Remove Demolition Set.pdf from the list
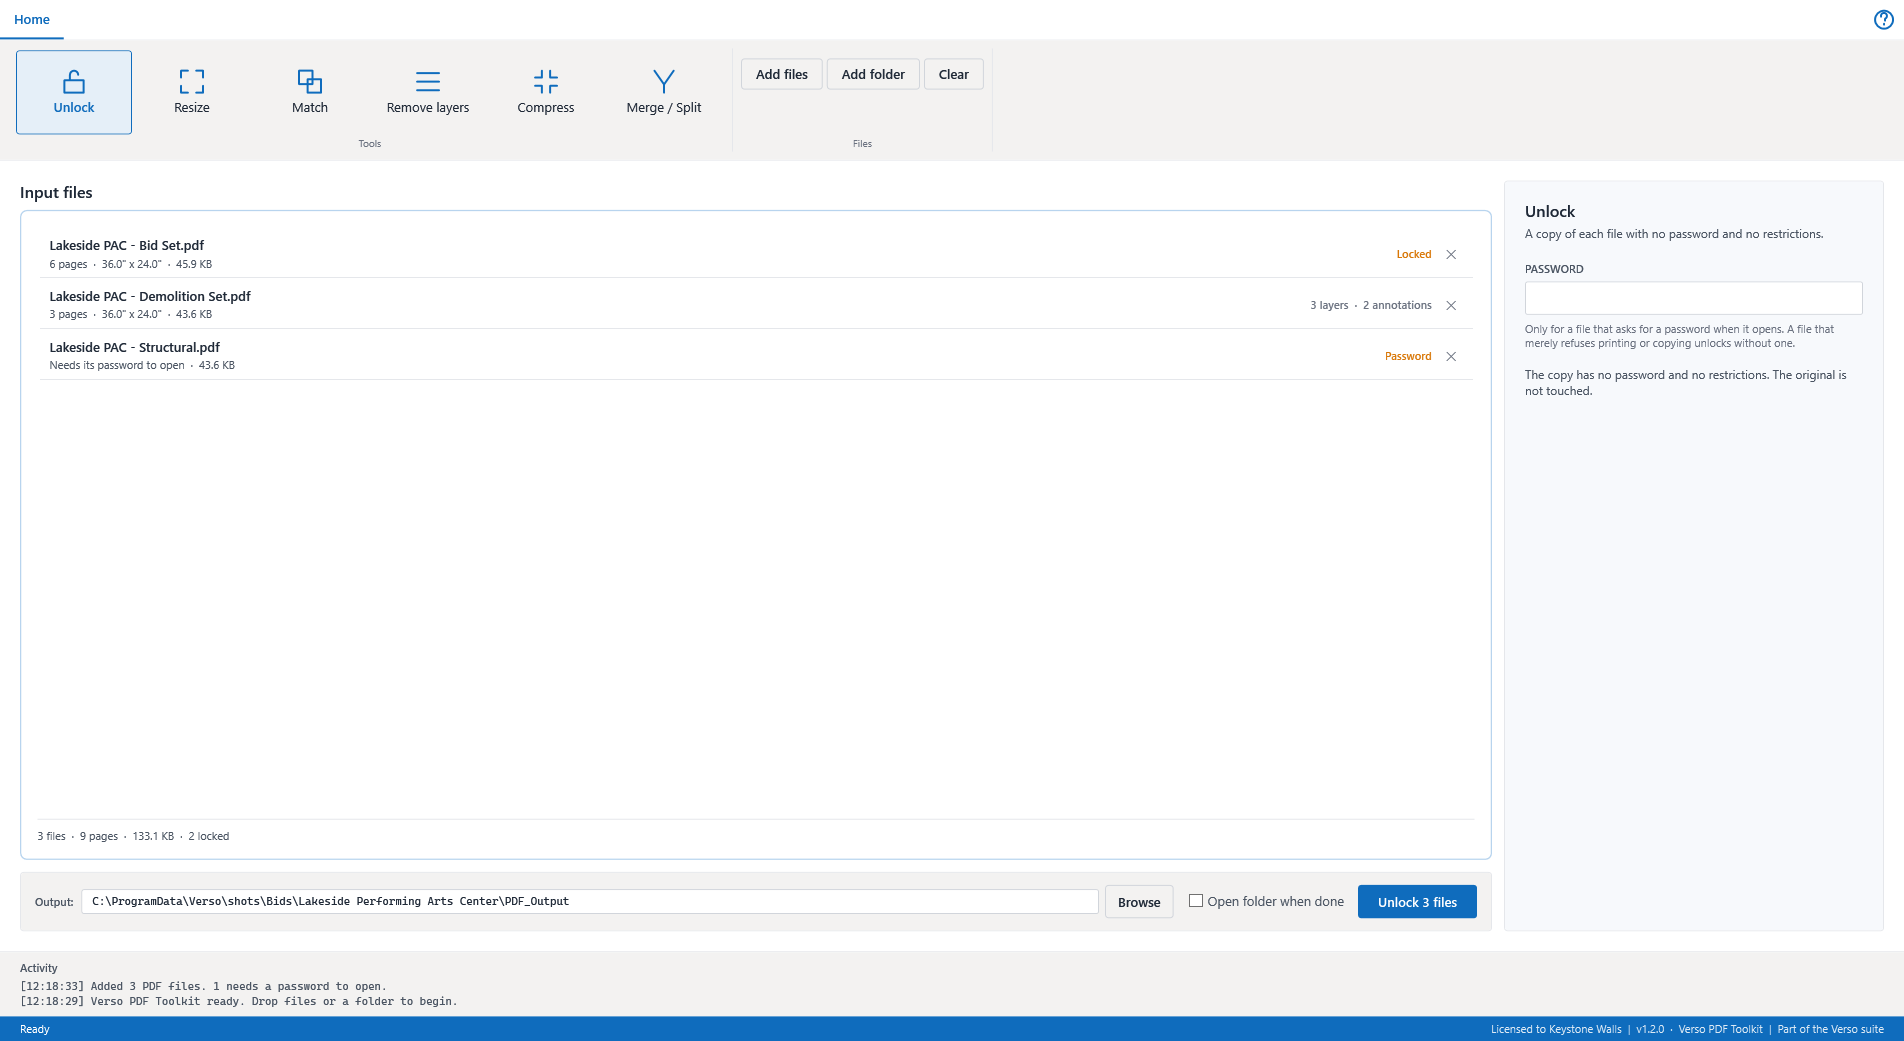Image resolution: width=1904 pixels, height=1041 pixels. coord(1451,306)
